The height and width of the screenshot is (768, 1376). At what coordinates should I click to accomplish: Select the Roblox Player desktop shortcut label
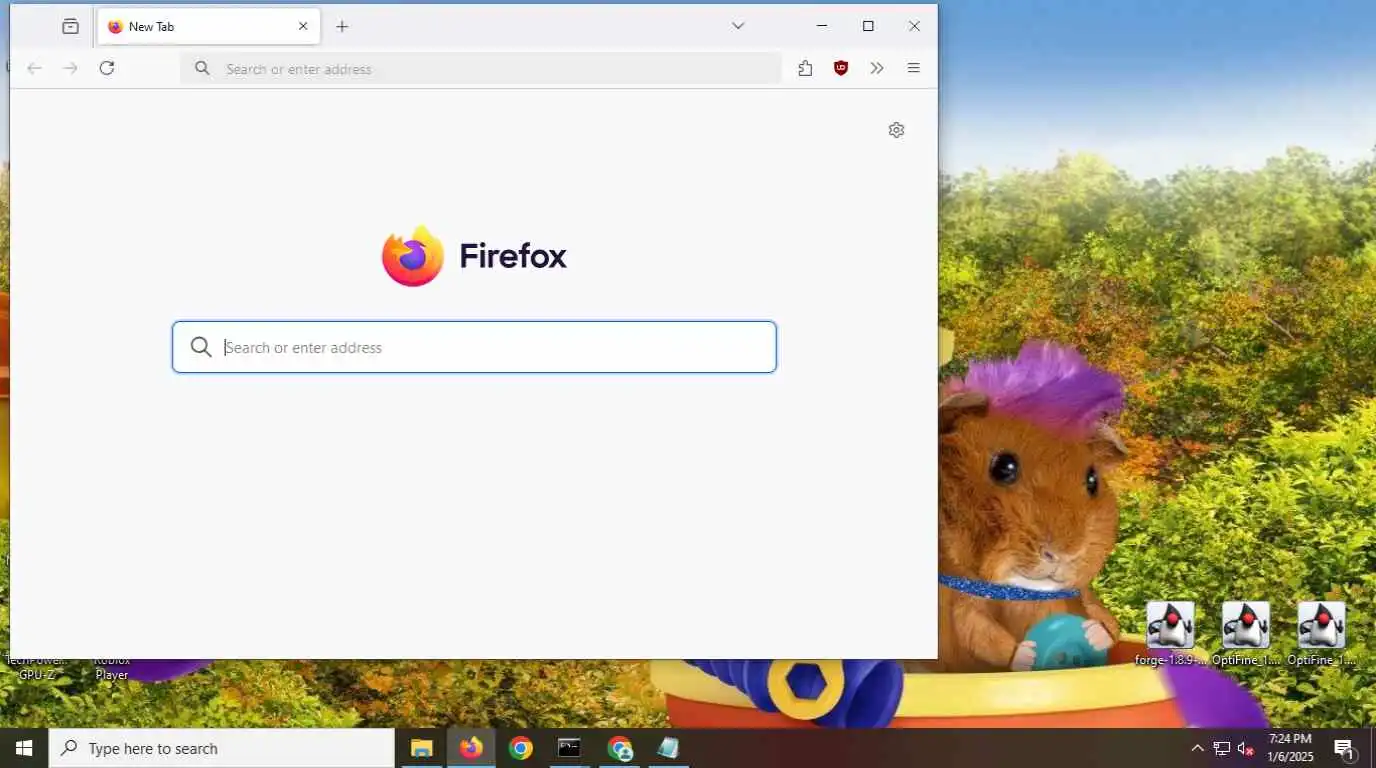[x=112, y=668]
